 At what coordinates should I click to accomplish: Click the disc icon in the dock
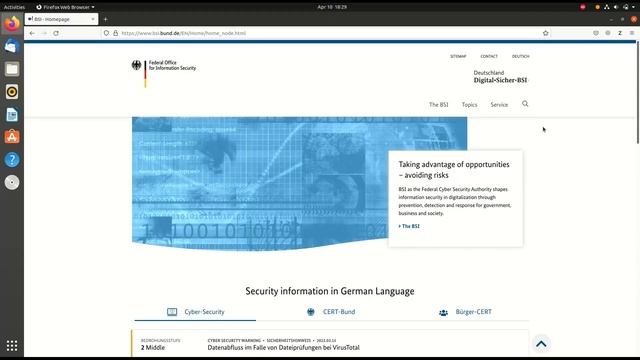pyautogui.click(x=12, y=182)
